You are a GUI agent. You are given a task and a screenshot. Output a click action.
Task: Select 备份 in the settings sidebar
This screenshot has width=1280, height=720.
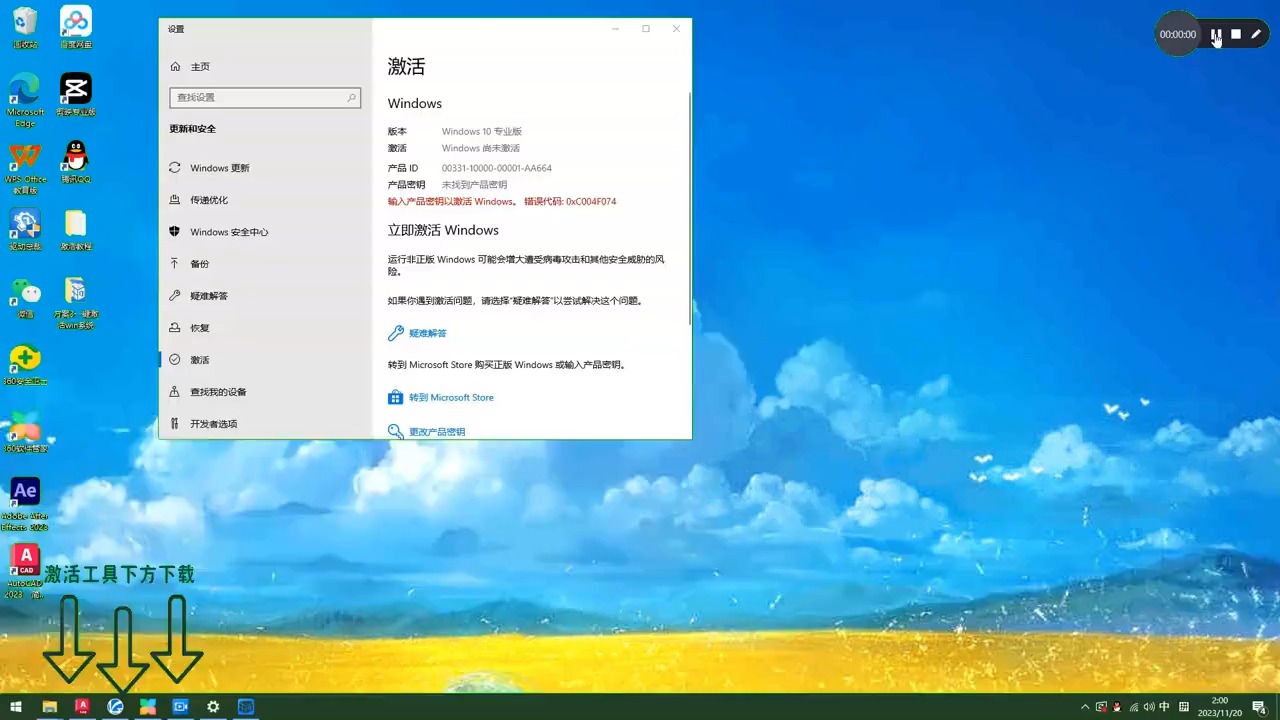(199, 263)
